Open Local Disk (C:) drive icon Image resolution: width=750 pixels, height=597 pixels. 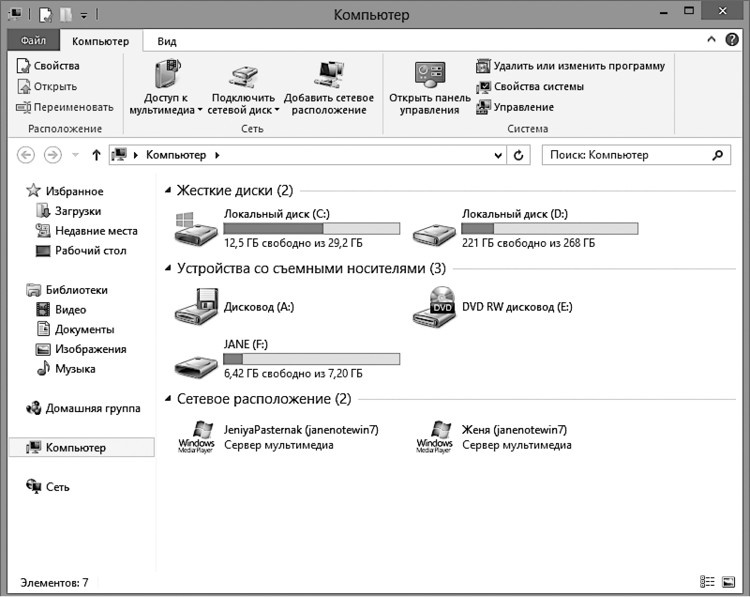point(195,229)
